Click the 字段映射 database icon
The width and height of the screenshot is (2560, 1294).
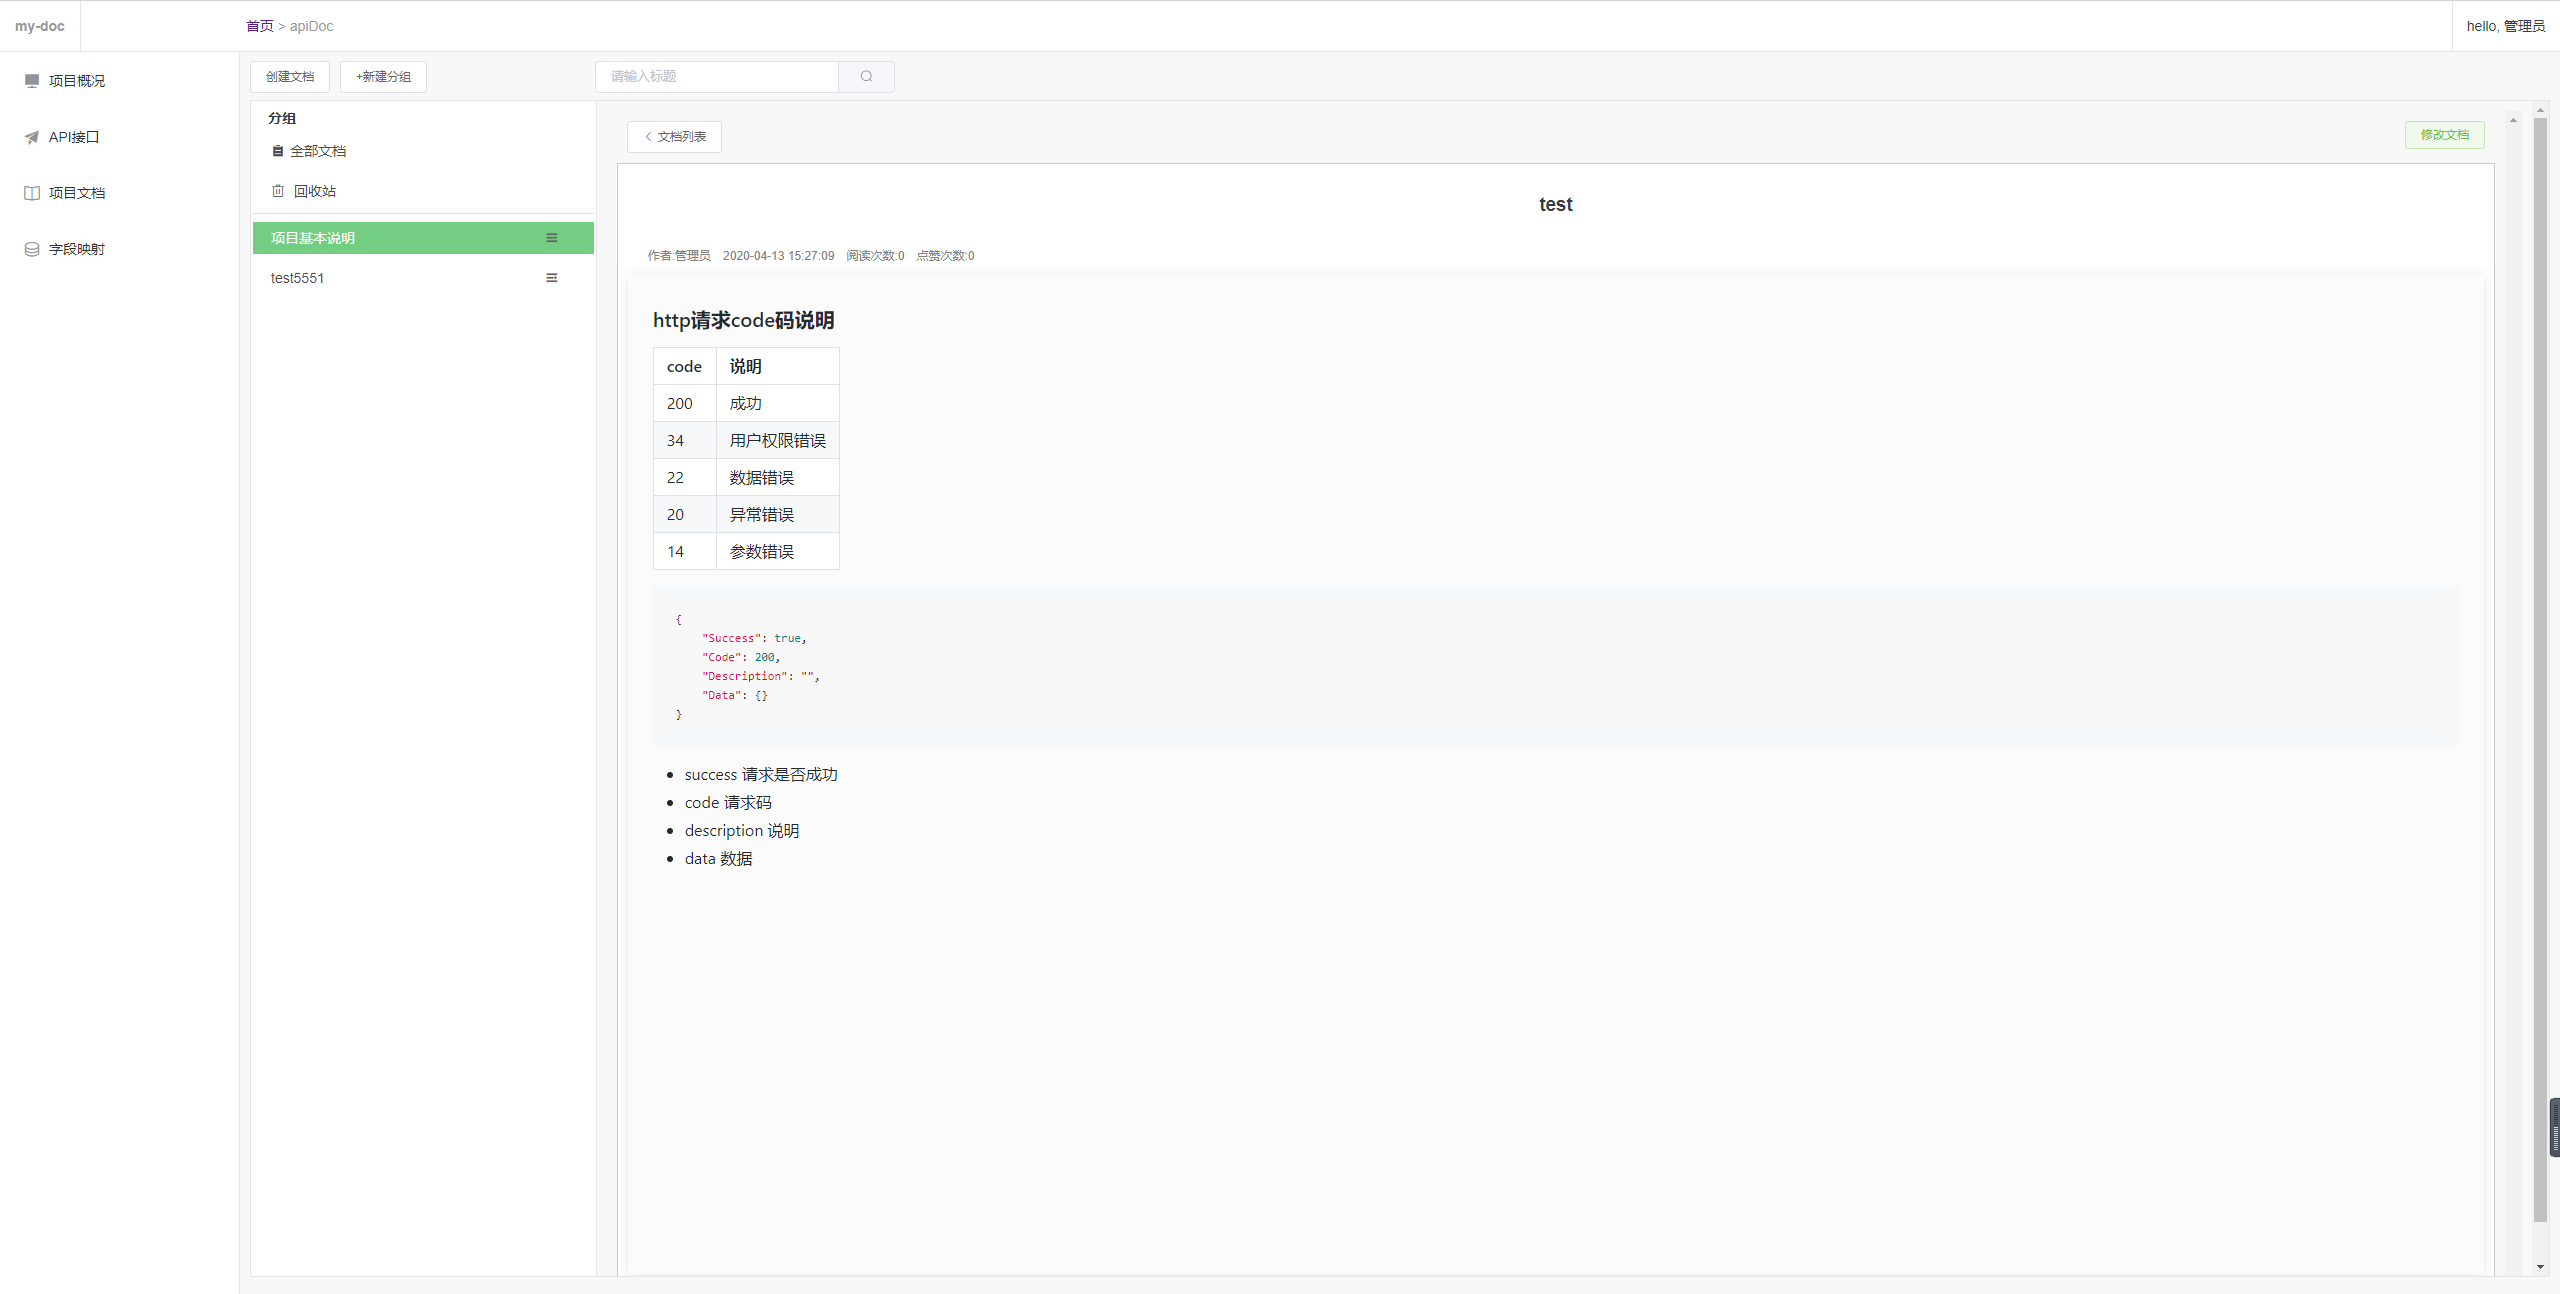coord(32,249)
